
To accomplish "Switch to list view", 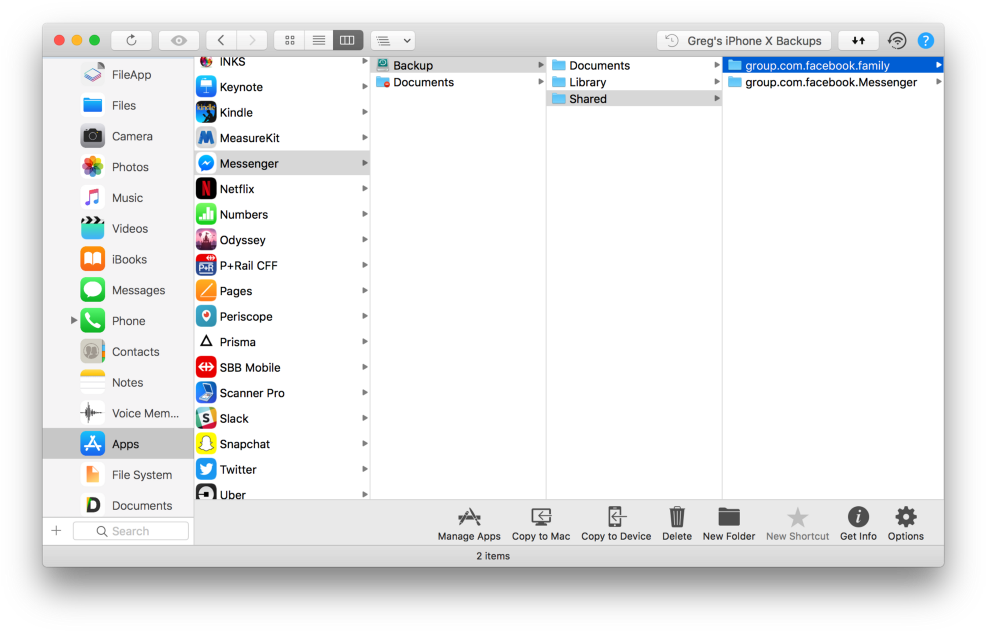I will 319,40.
